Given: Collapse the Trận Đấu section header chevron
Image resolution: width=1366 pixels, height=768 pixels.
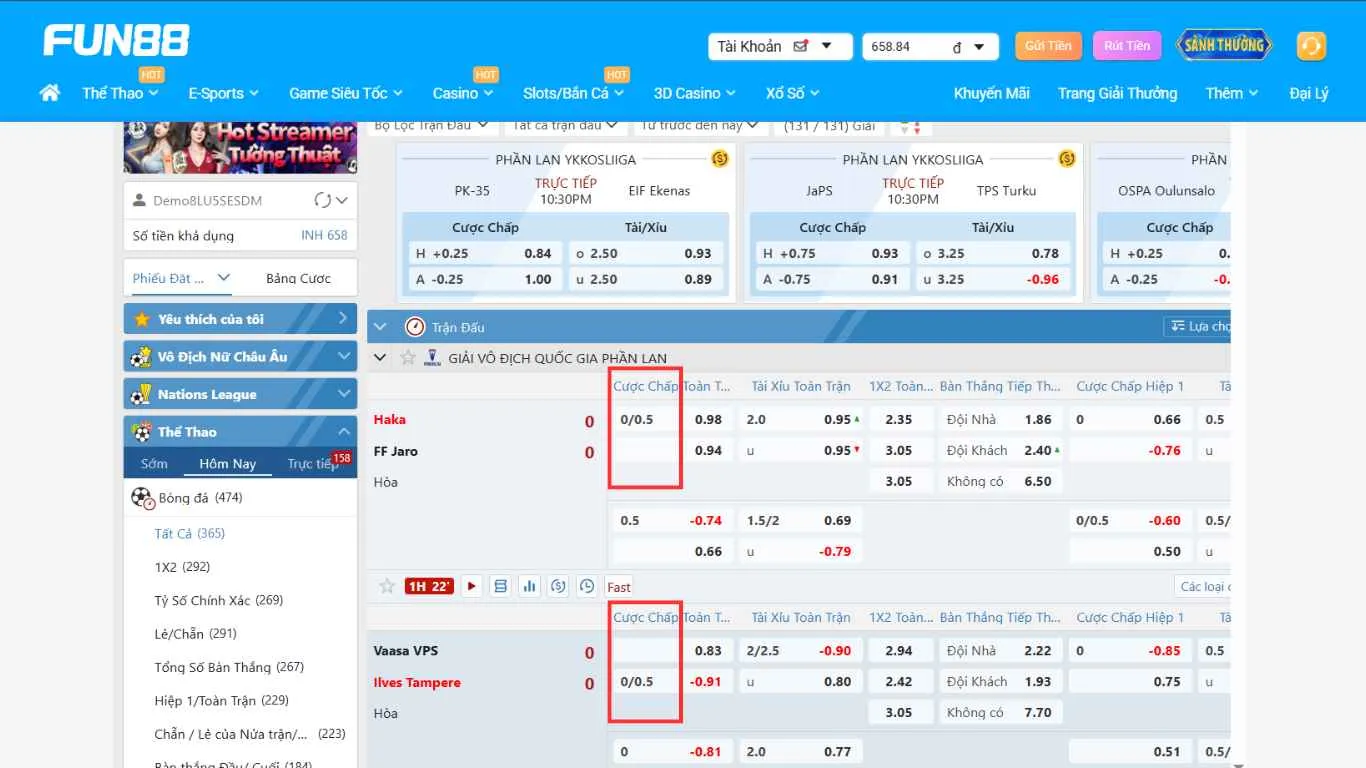Looking at the screenshot, I should tap(380, 327).
